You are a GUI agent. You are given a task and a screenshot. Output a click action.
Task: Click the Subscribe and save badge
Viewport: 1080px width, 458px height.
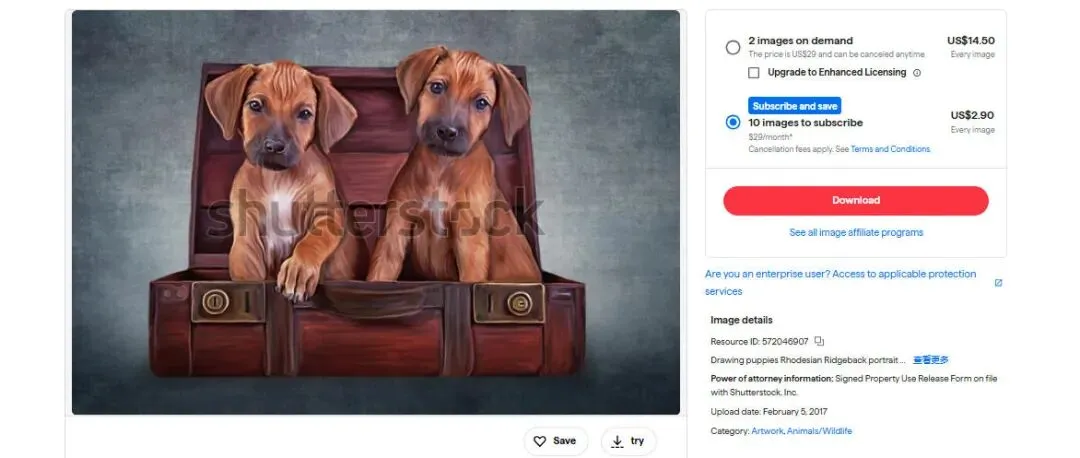(x=795, y=106)
